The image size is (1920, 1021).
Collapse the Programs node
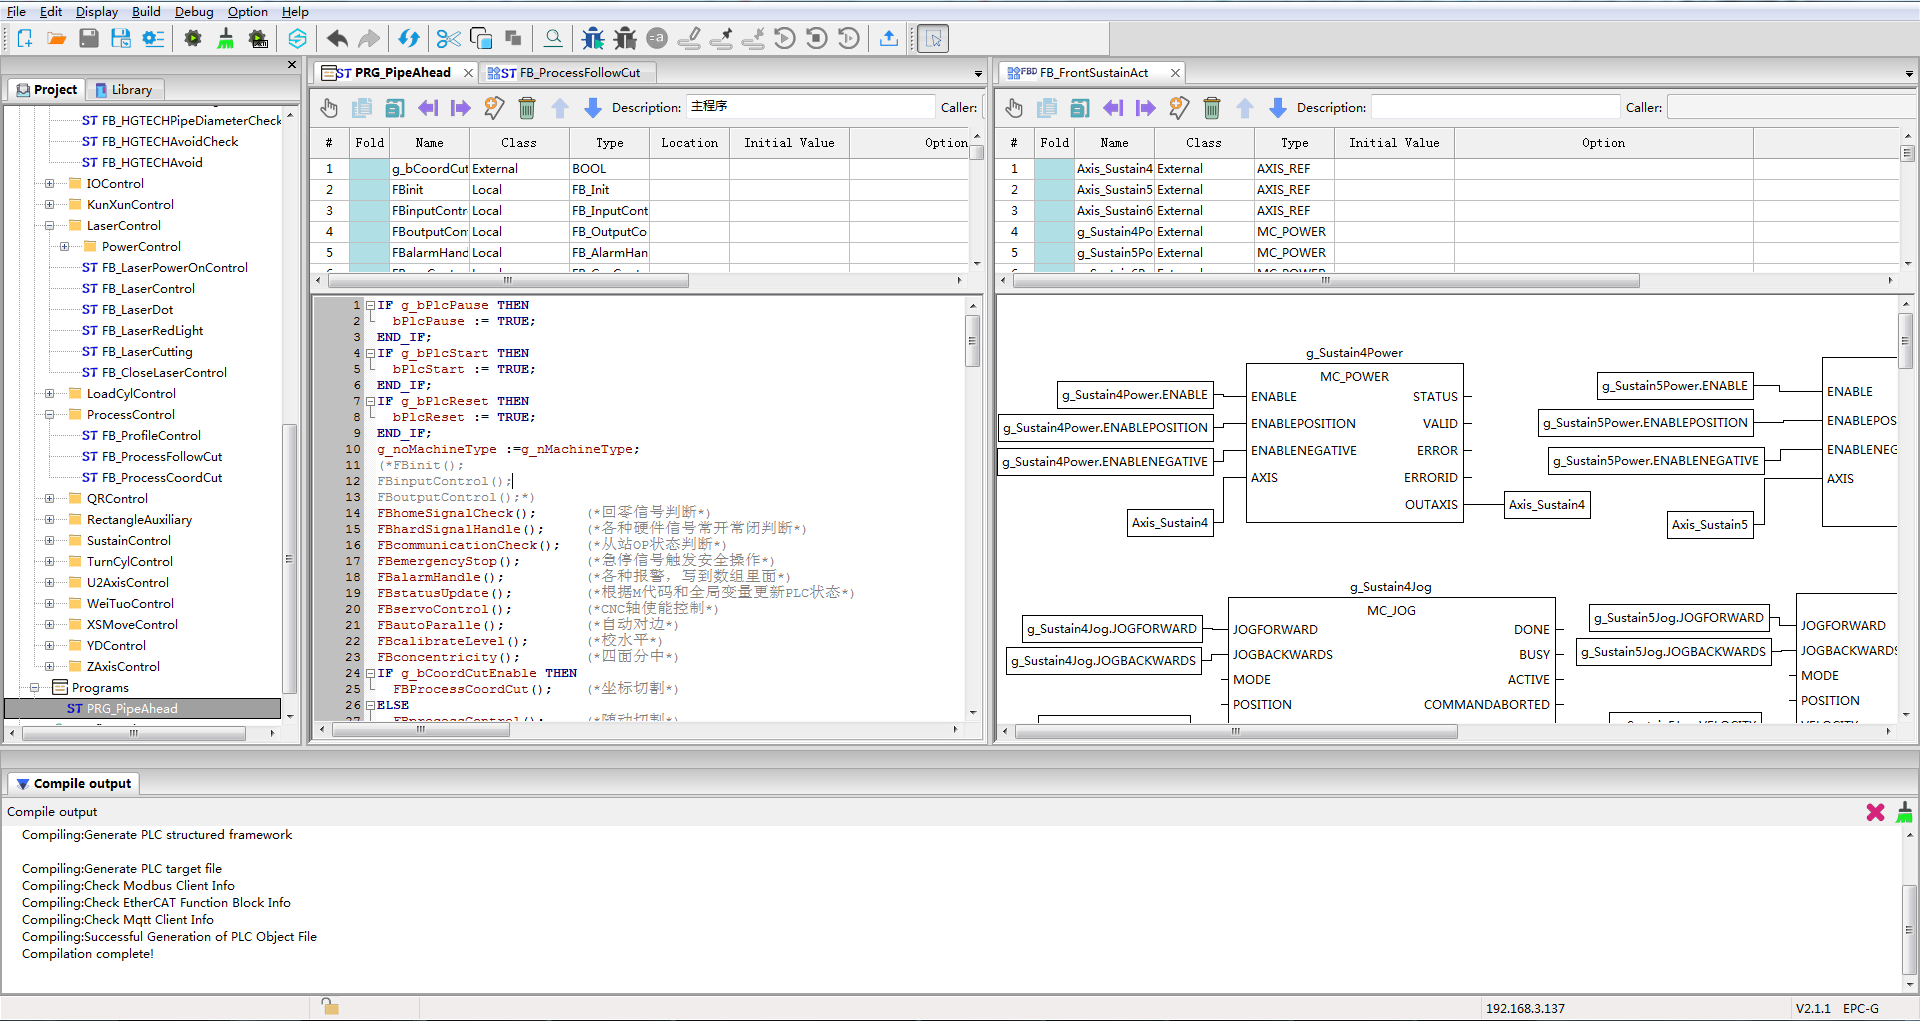34,688
